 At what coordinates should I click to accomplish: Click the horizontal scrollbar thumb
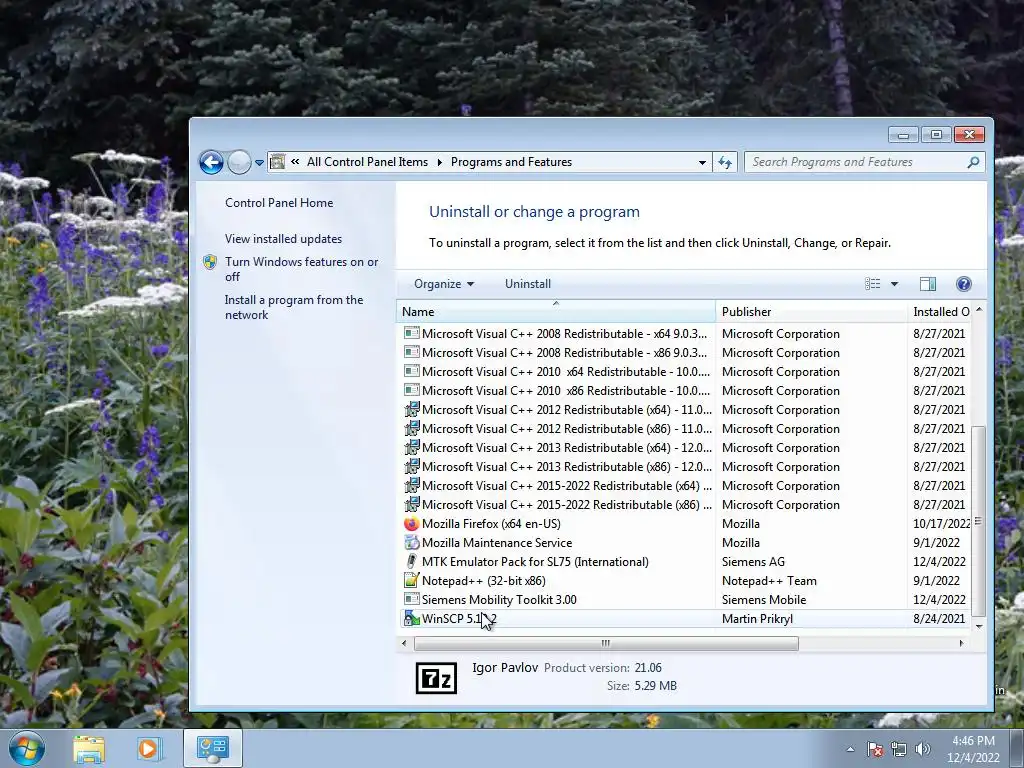pyautogui.click(x=606, y=643)
